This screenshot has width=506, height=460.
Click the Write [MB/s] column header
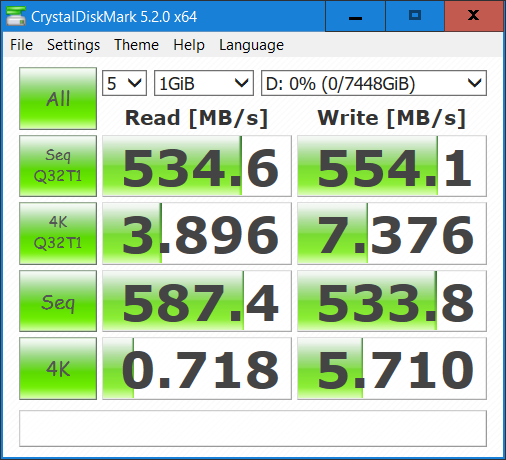pos(392,118)
